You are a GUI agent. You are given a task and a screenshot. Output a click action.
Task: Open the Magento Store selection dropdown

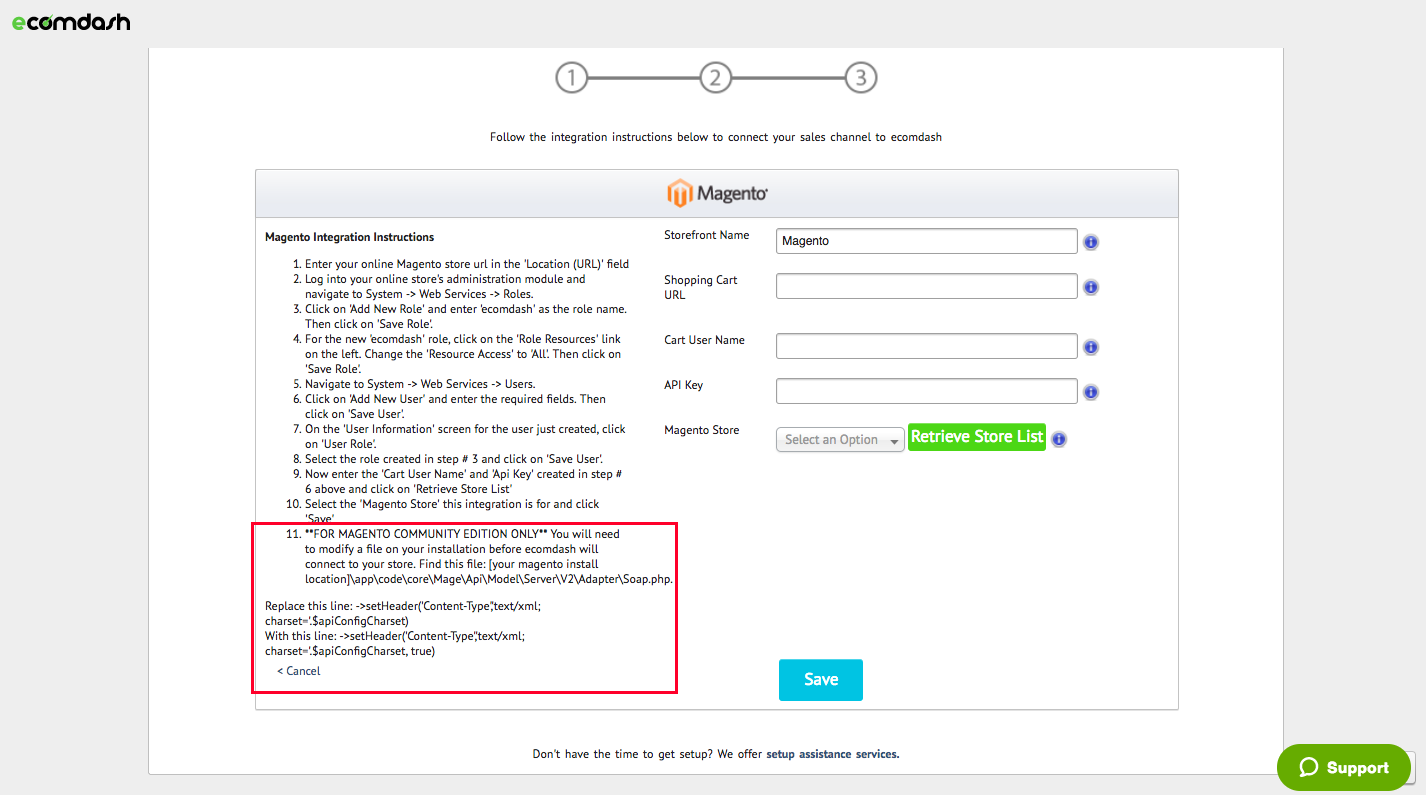tap(840, 439)
